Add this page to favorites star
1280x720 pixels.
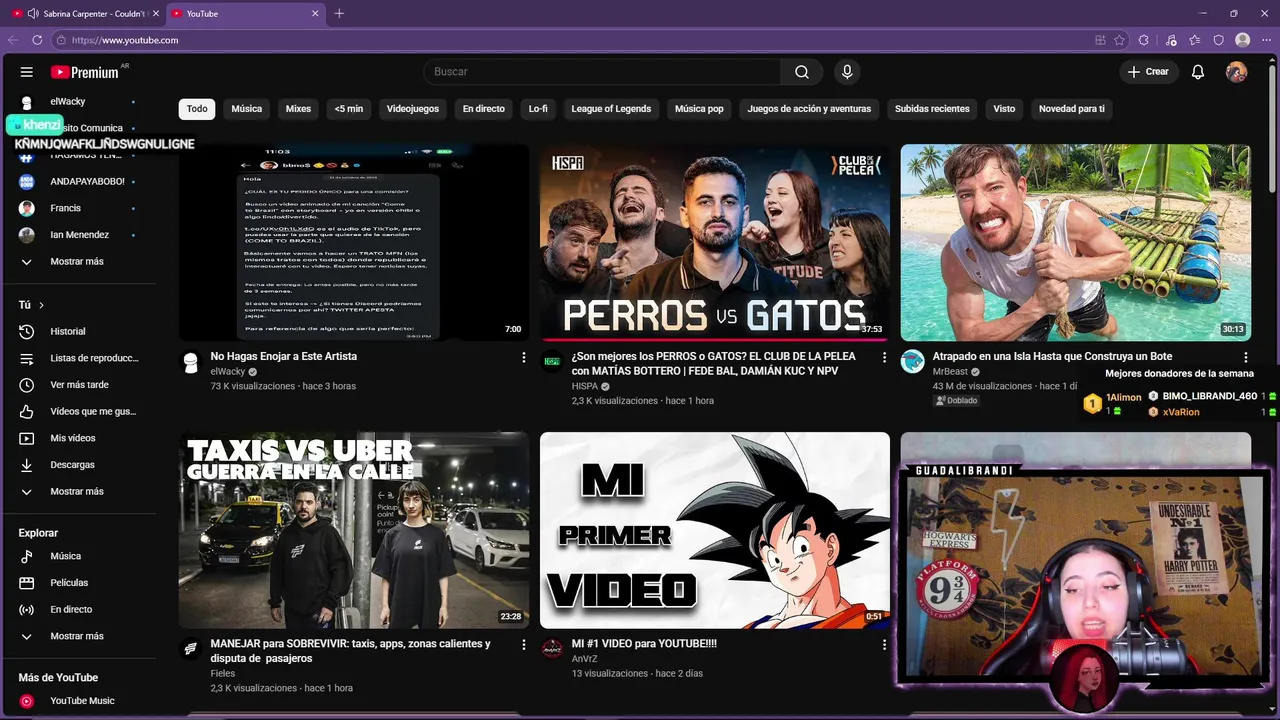point(1119,40)
